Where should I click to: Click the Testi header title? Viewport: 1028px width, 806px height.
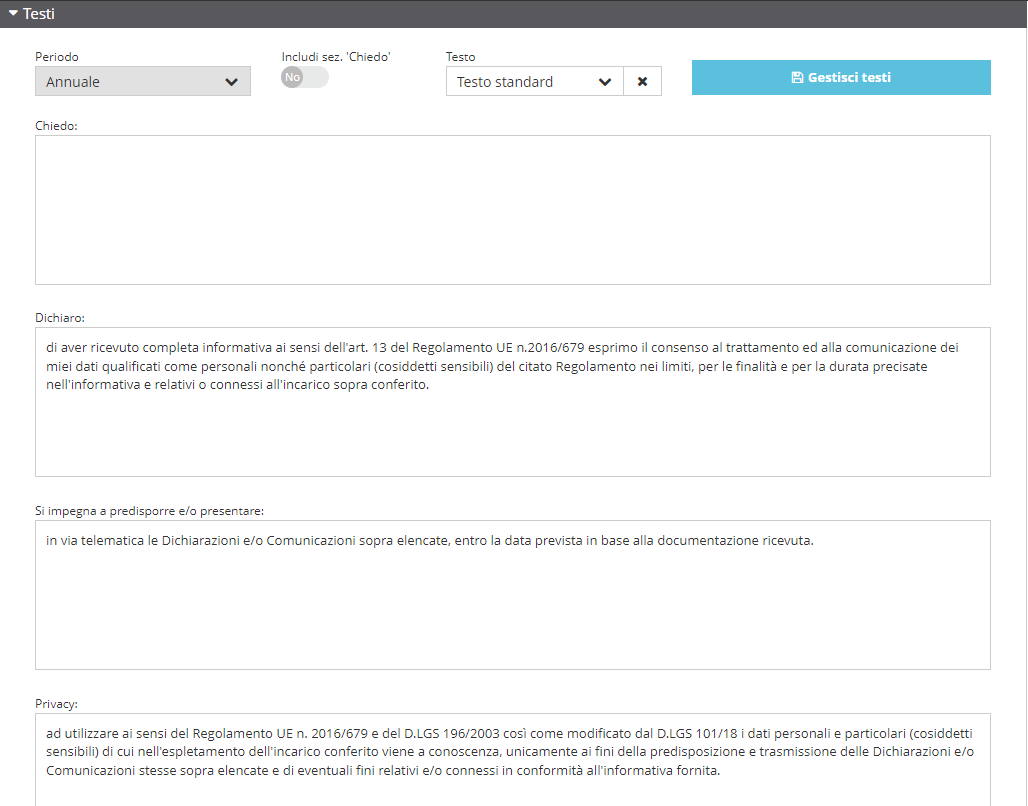(39, 14)
